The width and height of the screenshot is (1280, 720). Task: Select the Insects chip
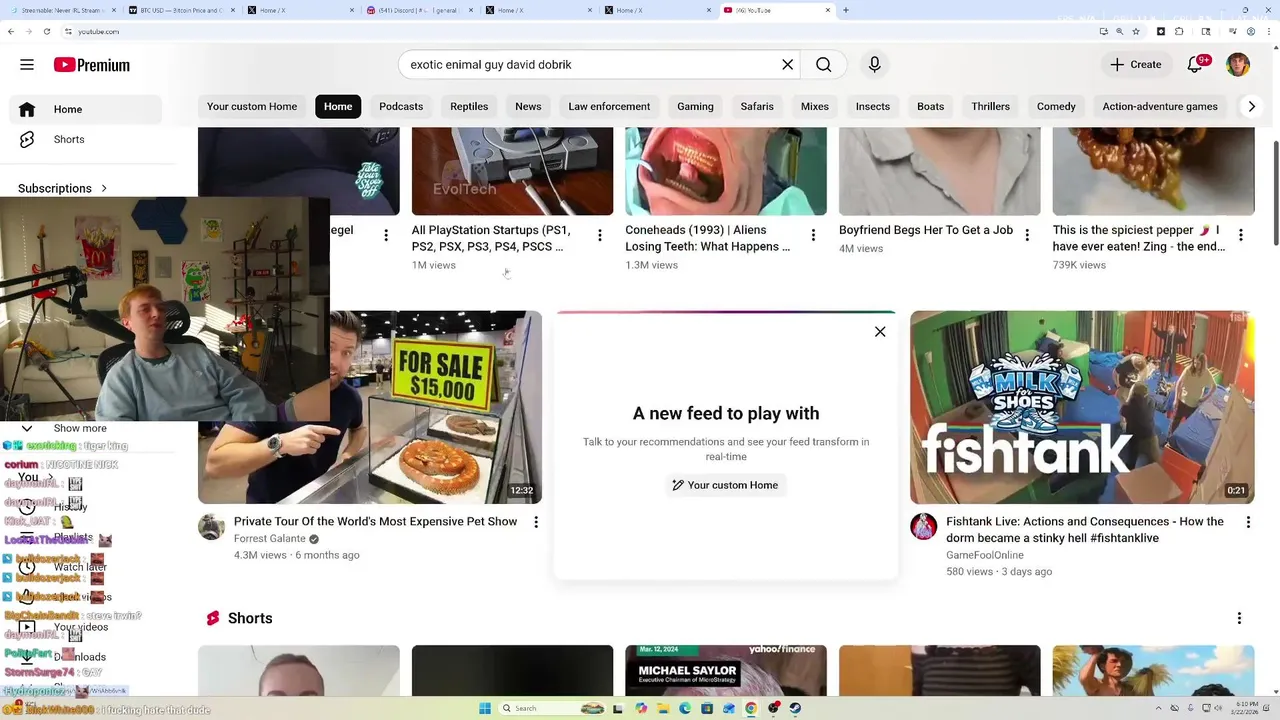click(x=873, y=106)
